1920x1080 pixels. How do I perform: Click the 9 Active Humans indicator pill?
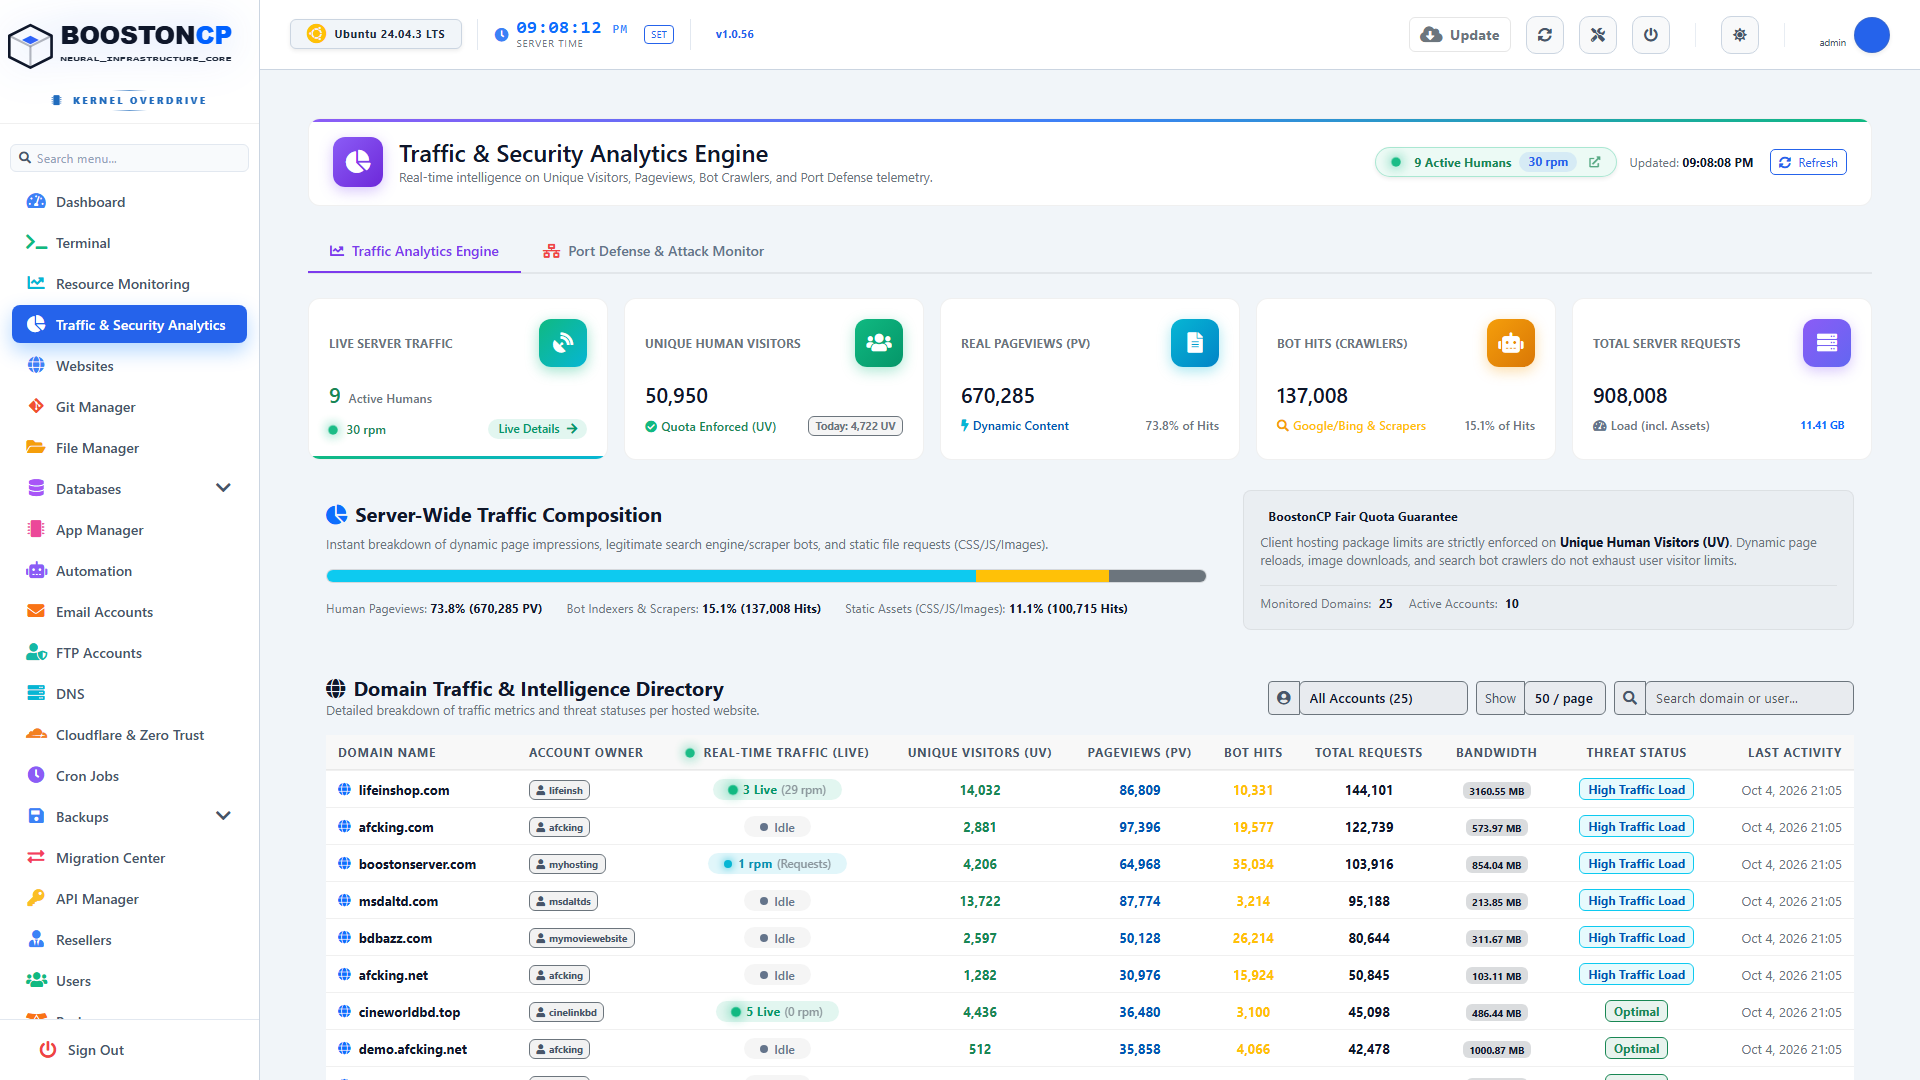pyautogui.click(x=1495, y=162)
